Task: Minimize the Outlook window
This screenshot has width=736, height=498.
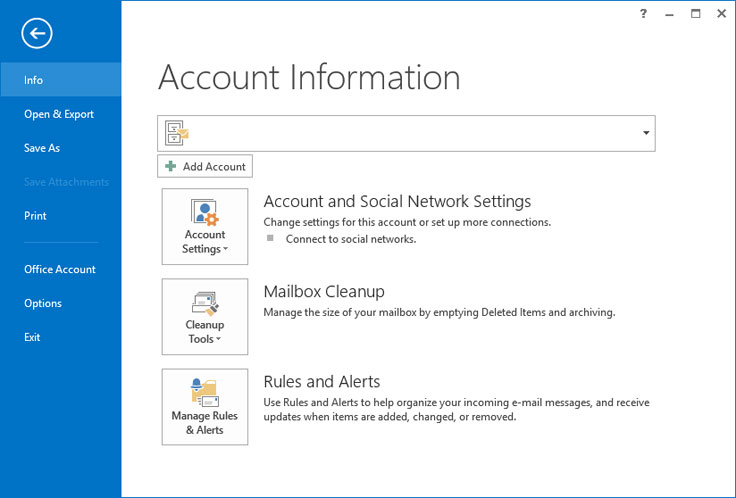Action: [x=669, y=15]
